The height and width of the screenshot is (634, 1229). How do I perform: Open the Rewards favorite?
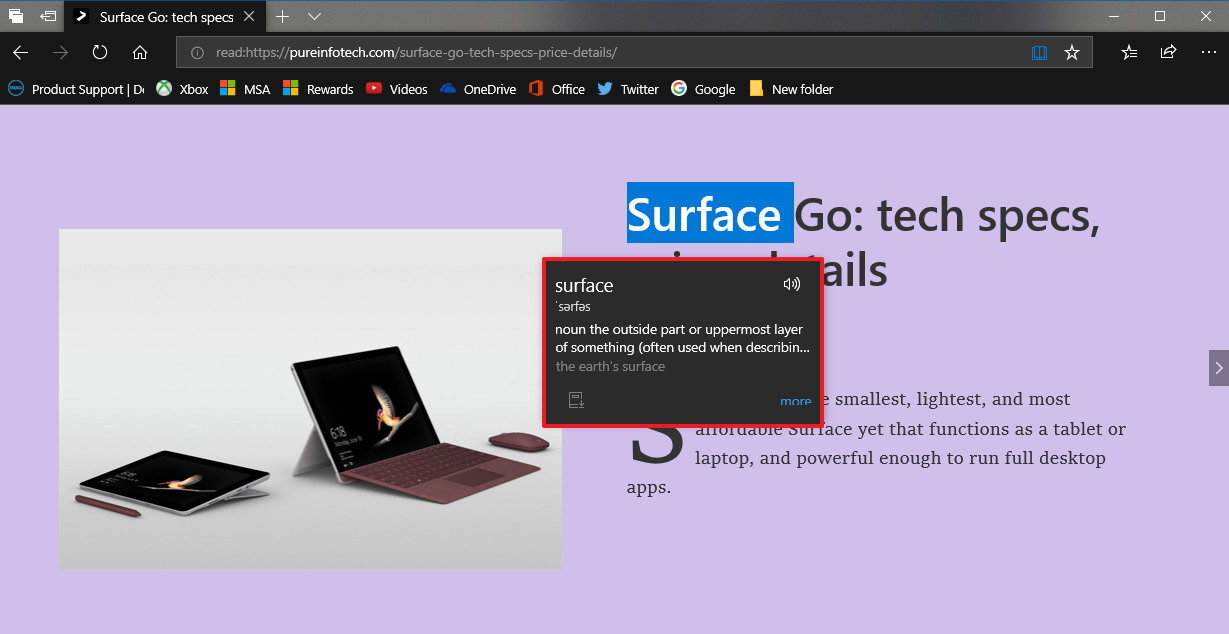(x=318, y=89)
